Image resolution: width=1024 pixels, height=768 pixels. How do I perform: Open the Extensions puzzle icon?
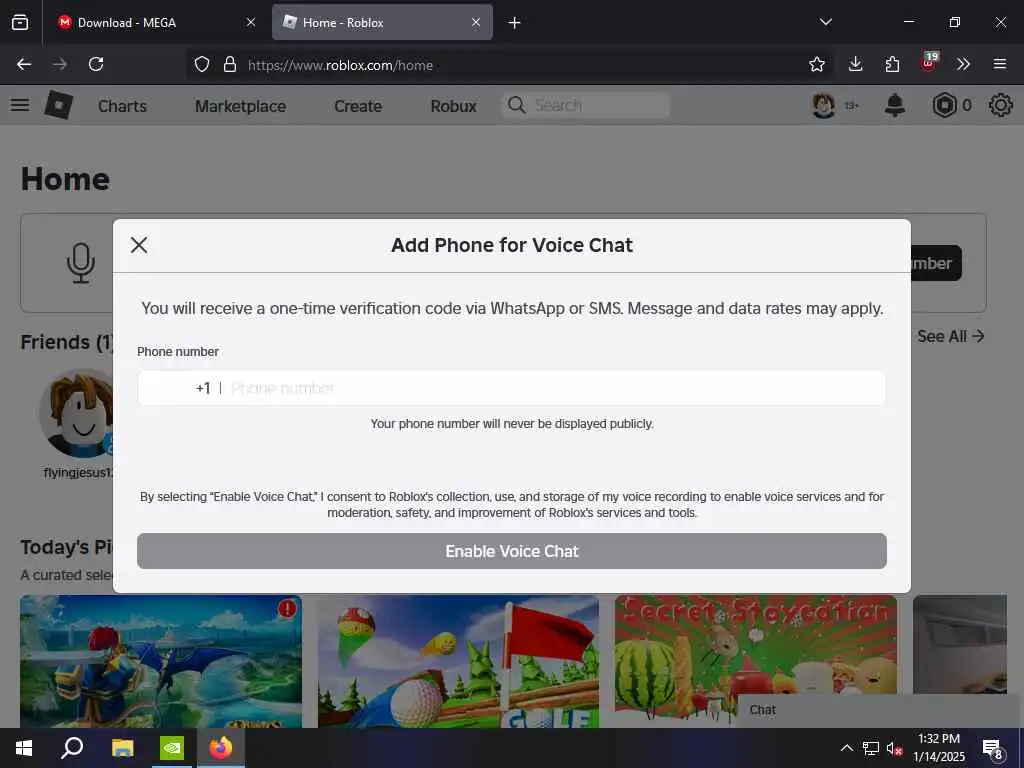point(892,64)
